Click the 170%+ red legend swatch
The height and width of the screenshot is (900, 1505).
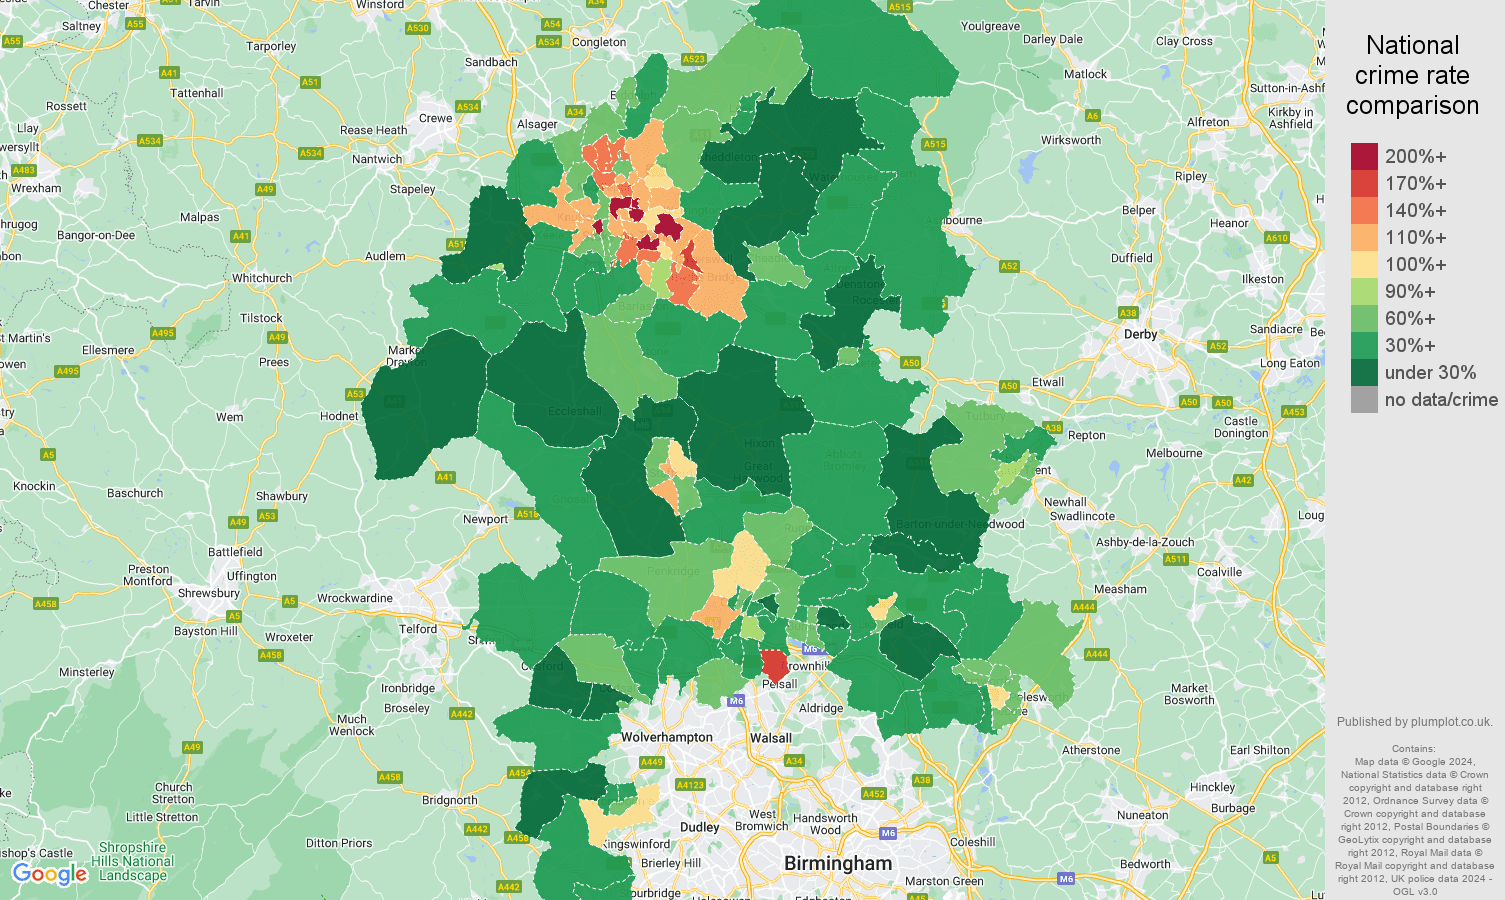click(1364, 183)
